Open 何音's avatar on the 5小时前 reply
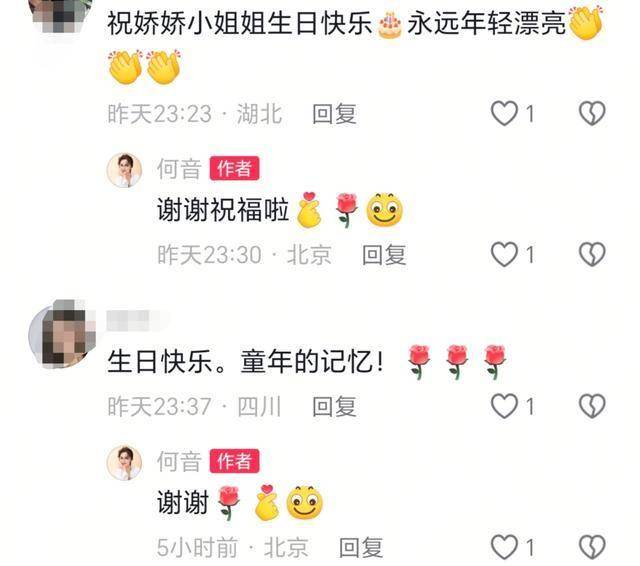 [124, 463]
